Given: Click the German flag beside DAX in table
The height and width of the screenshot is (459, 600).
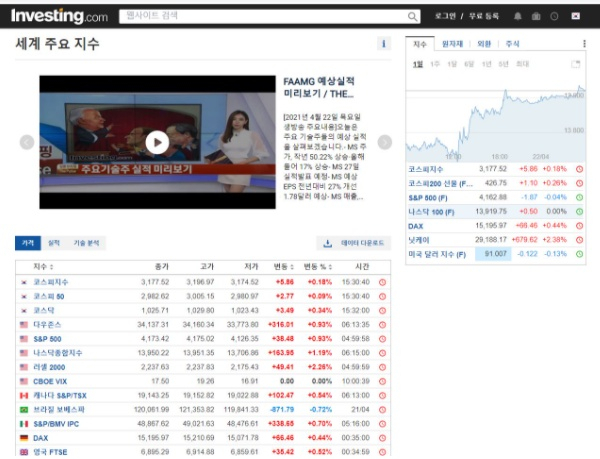Looking at the screenshot, I should [24, 438].
